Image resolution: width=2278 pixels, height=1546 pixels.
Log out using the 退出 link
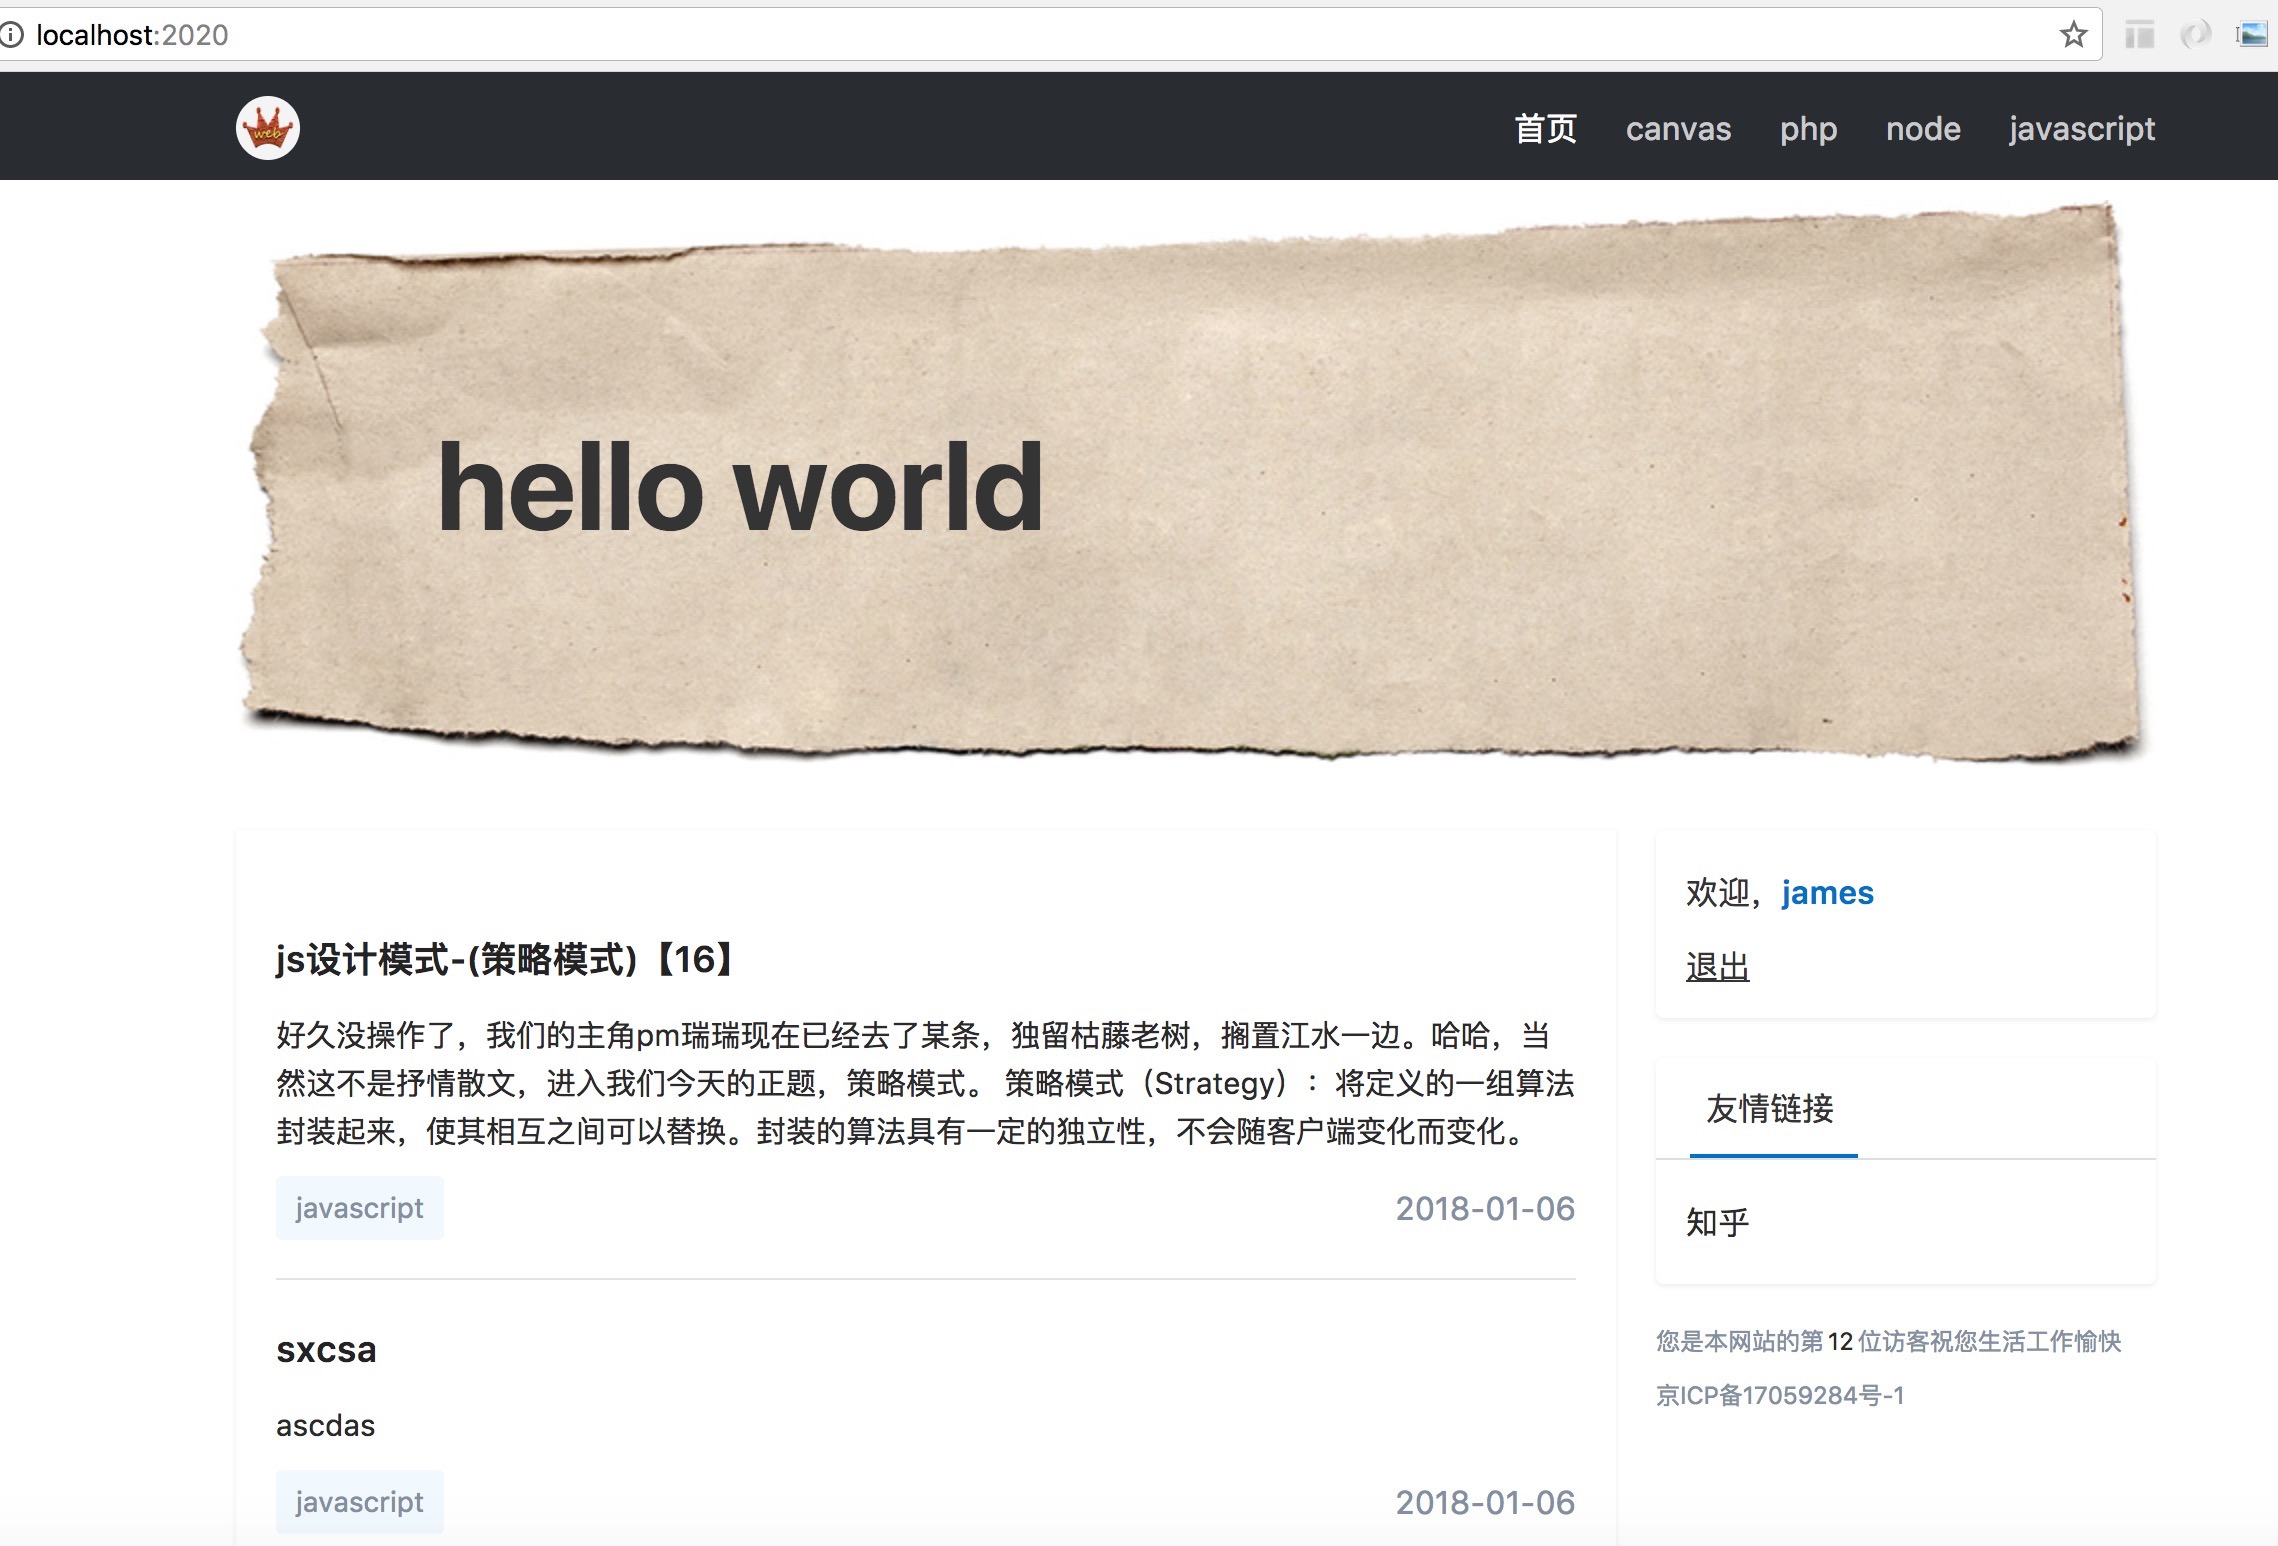click(x=1717, y=966)
